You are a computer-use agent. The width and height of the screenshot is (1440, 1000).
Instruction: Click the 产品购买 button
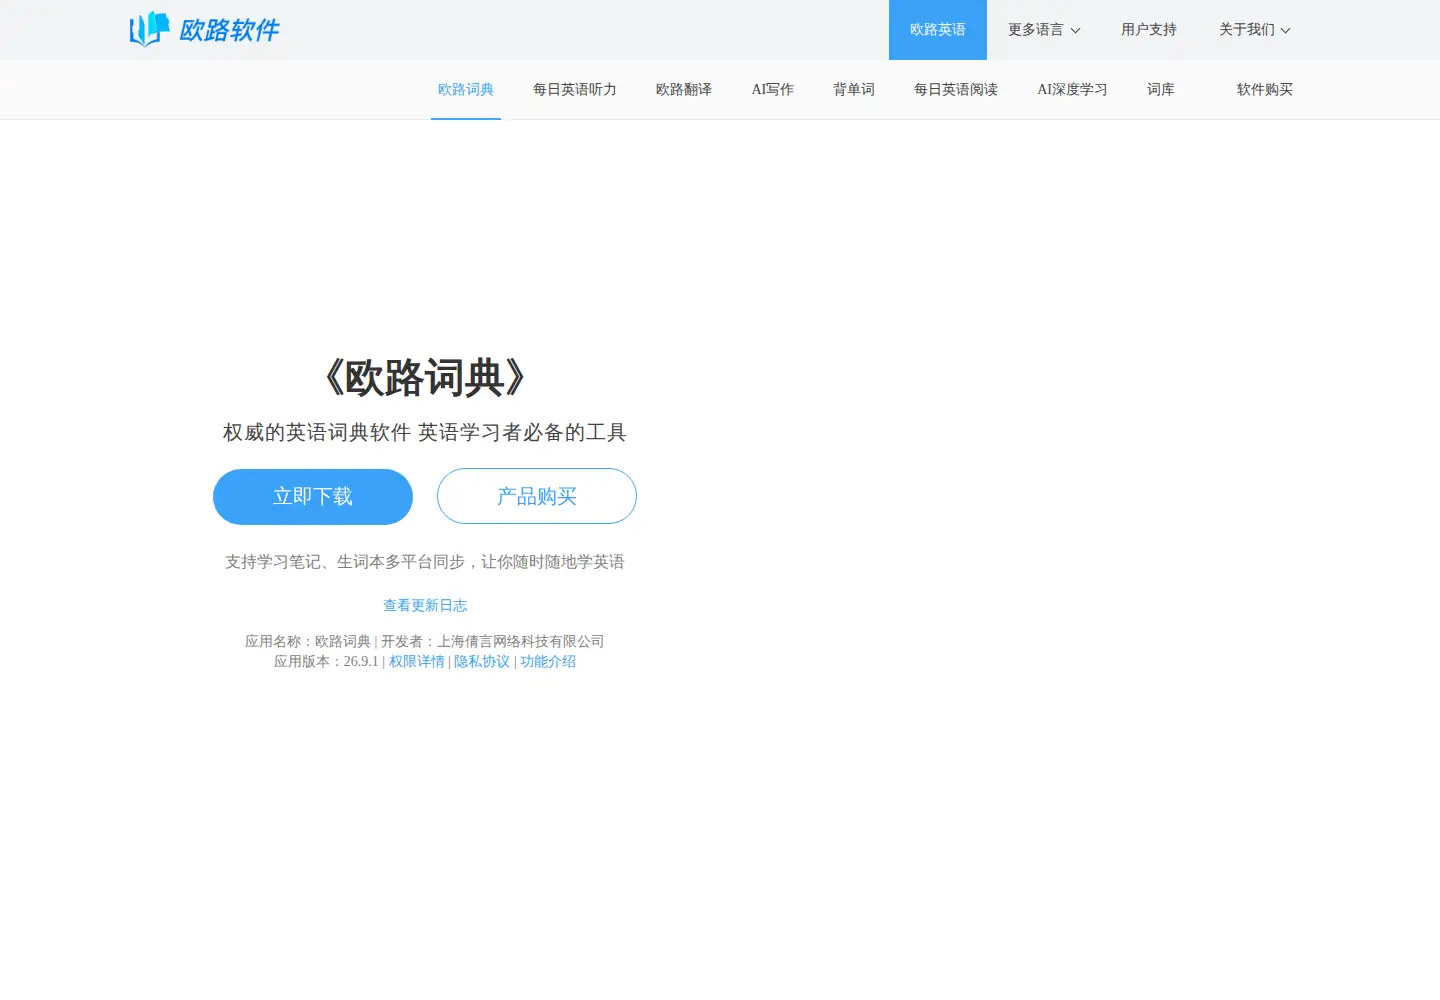tap(537, 497)
